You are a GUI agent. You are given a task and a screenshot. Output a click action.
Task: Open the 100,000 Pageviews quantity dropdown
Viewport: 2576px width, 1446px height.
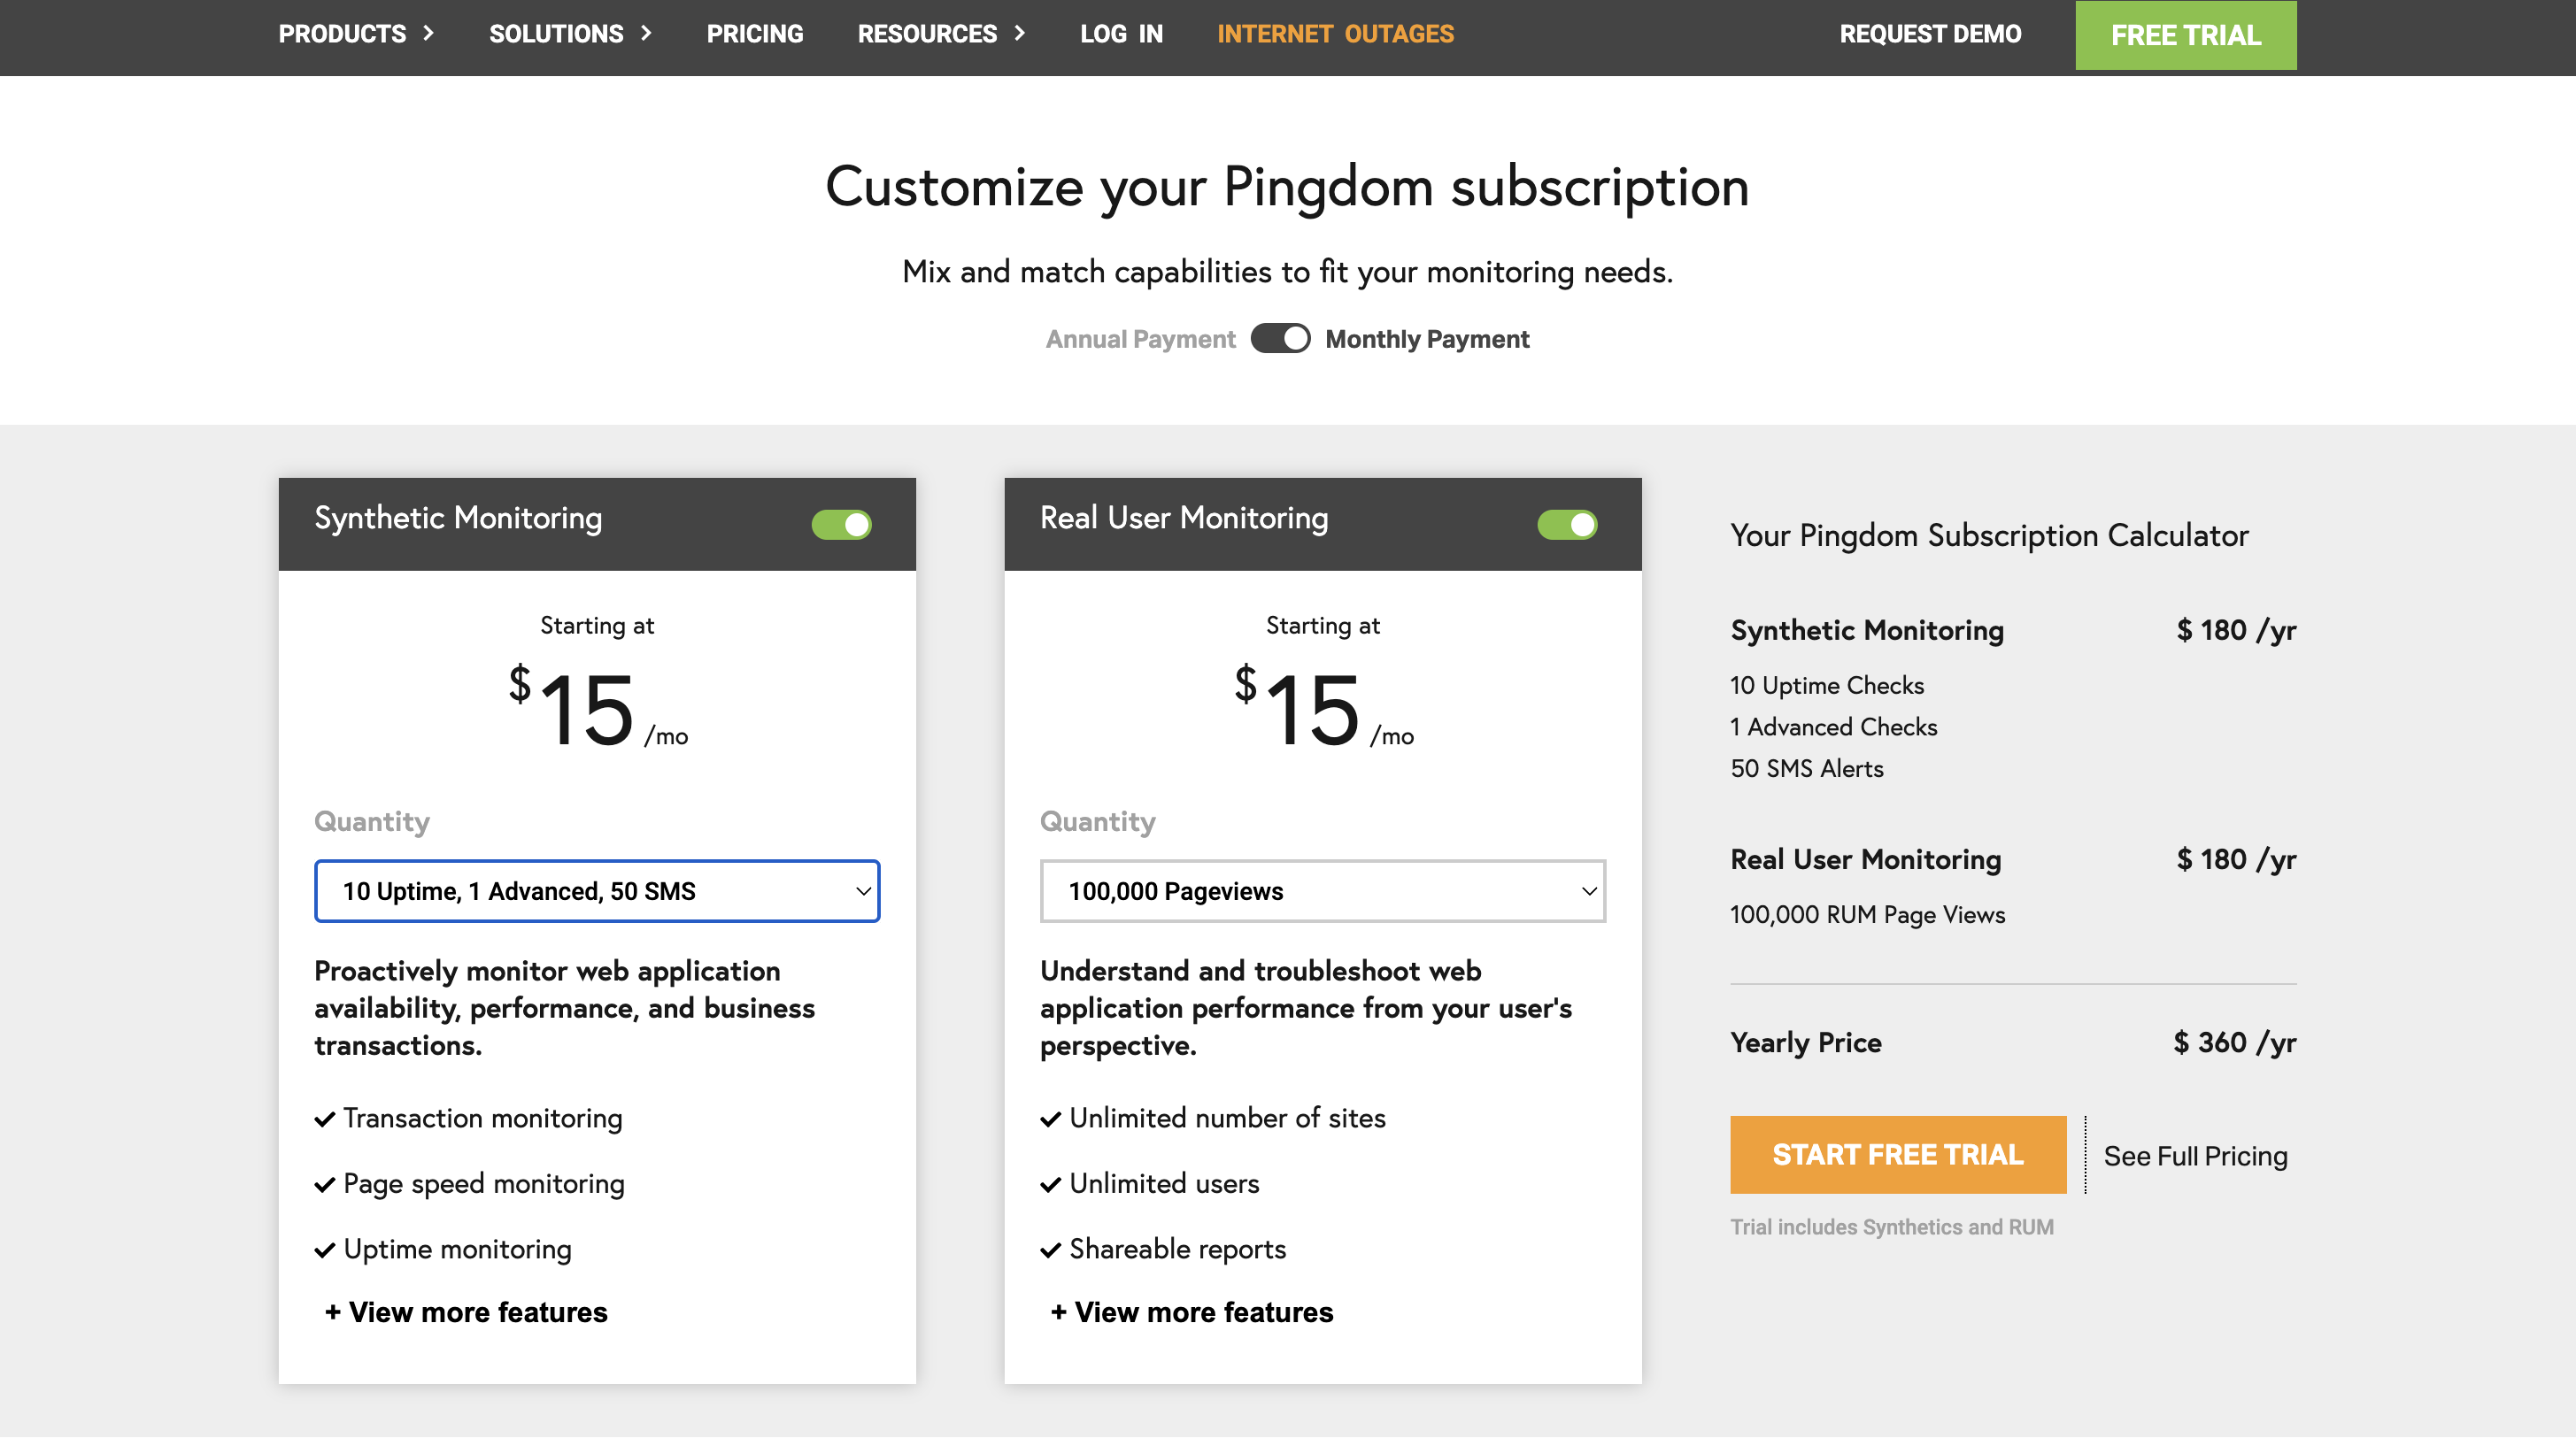(x=1322, y=890)
